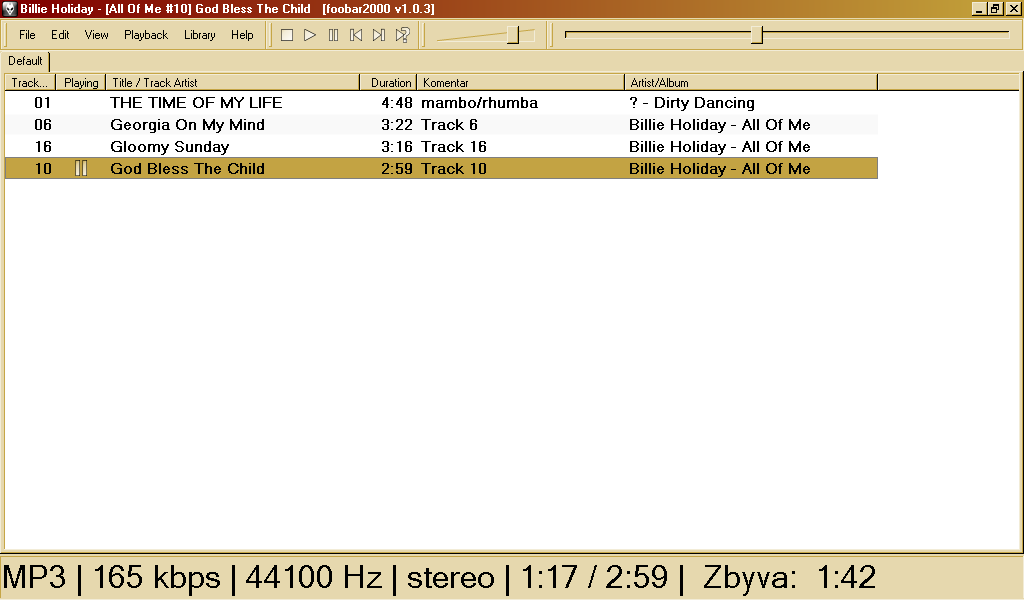Image resolution: width=1024 pixels, height=600 pixels.
Task: Open the Help menu
Action: 242,35
